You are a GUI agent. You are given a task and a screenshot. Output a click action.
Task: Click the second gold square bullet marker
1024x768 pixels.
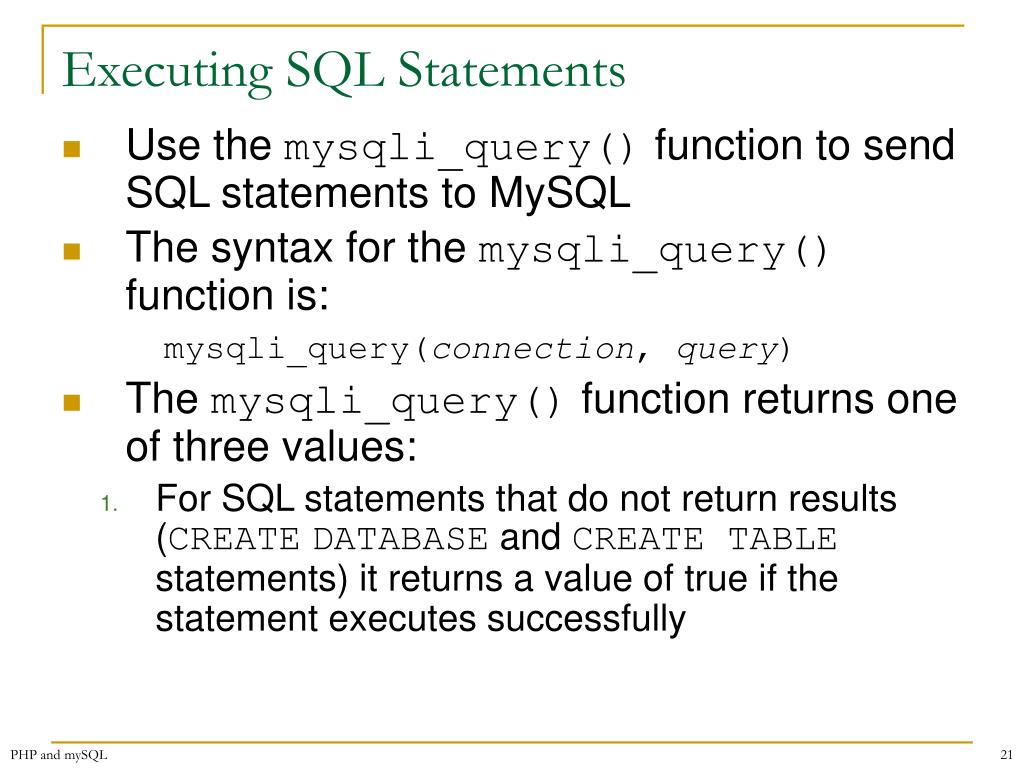click(72, 251)
